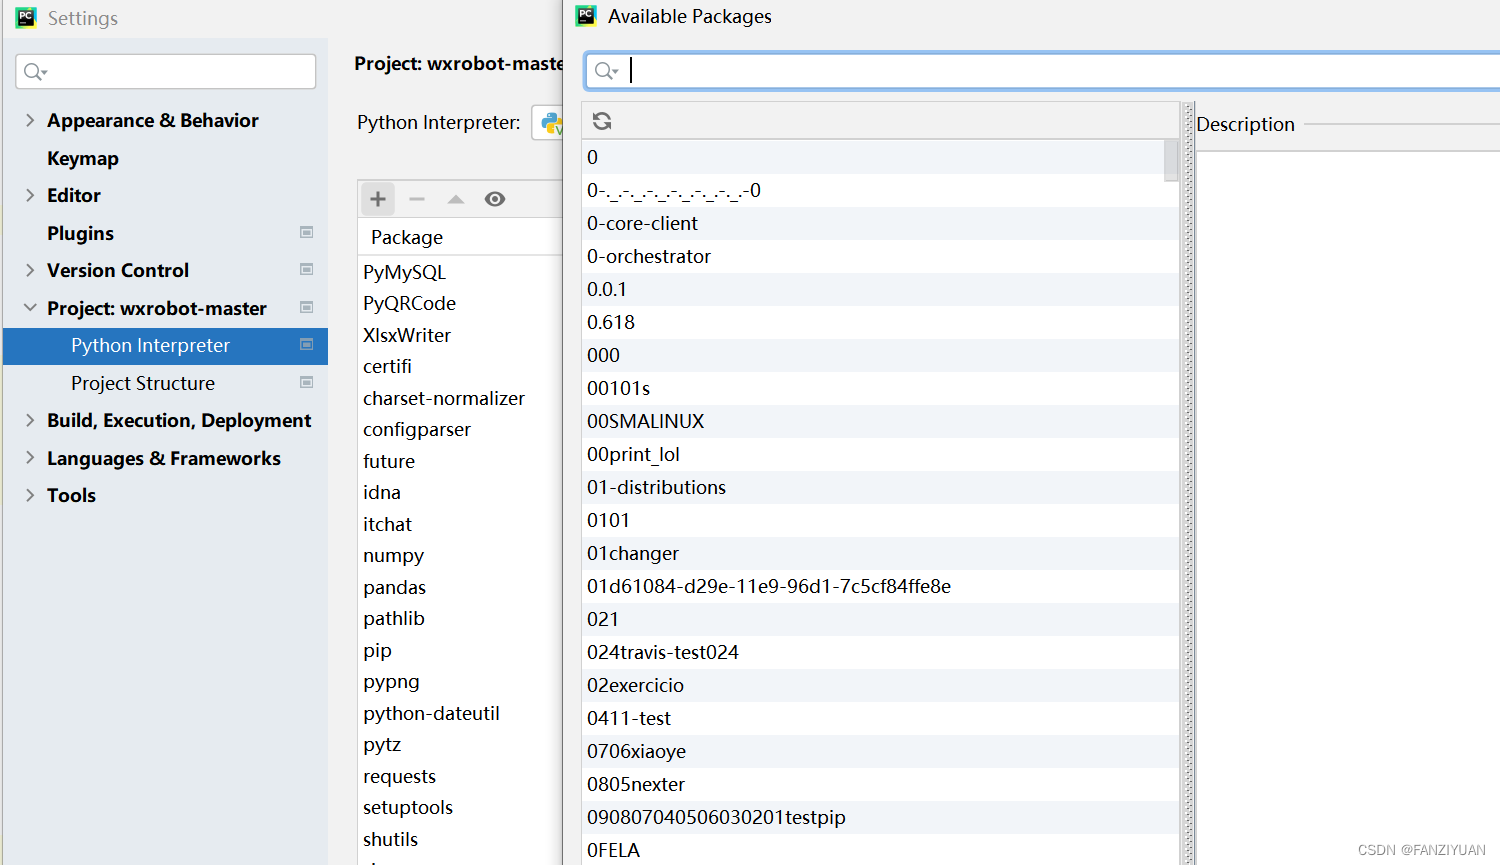Select installed package requests
The width and height of the screenshot is (1500, 865).
(399, 776)
